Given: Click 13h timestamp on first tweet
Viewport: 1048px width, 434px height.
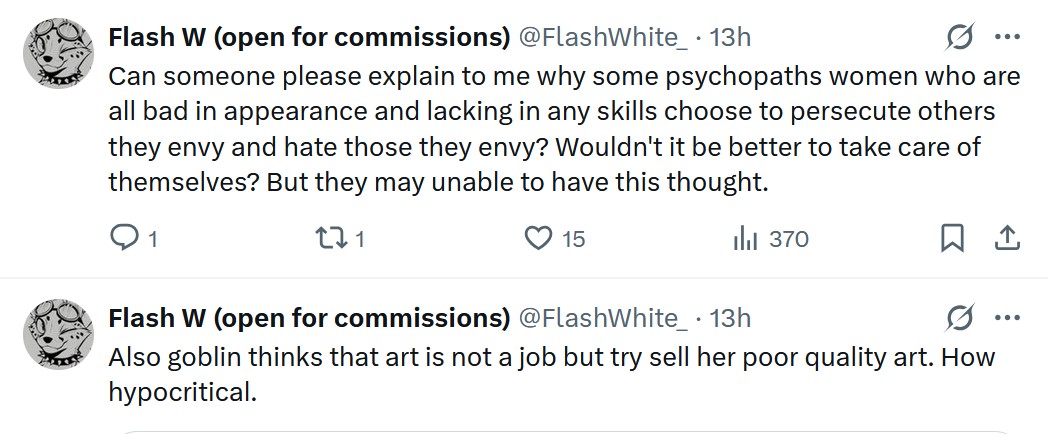Looking at the screenshot, I should point(730,38).
